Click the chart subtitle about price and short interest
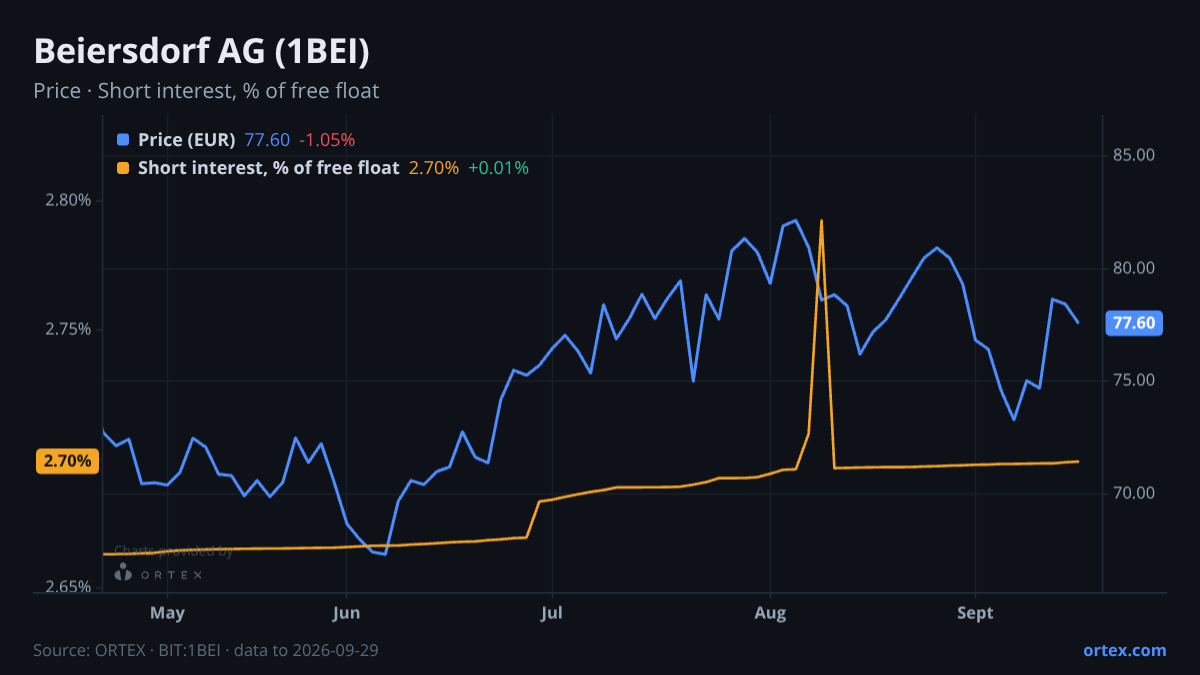Viewport: 1200px width, 675px height. pos(206,91)
